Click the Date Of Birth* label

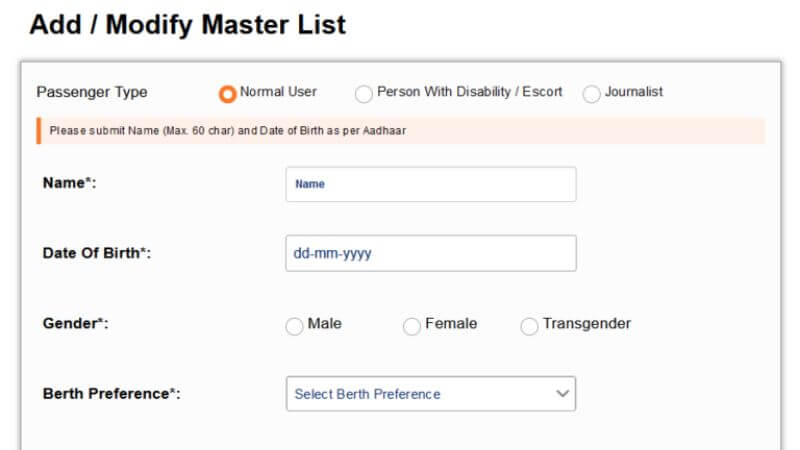96,253
